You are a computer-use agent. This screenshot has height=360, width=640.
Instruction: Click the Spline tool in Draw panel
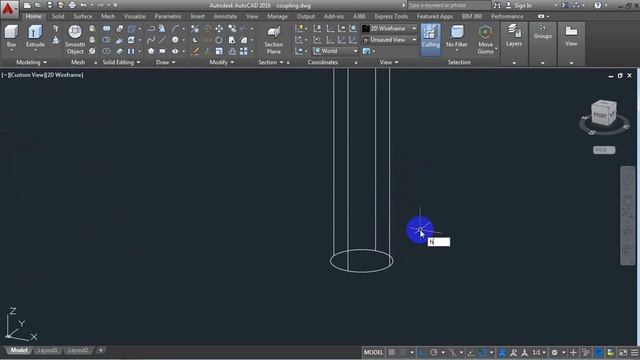(151, 40)
